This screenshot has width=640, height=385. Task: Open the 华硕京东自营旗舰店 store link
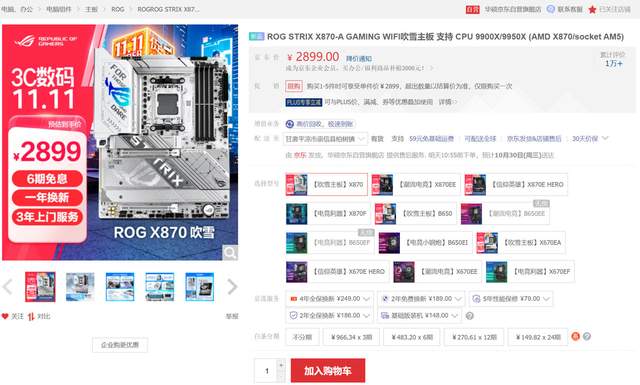tap(513, 9)
